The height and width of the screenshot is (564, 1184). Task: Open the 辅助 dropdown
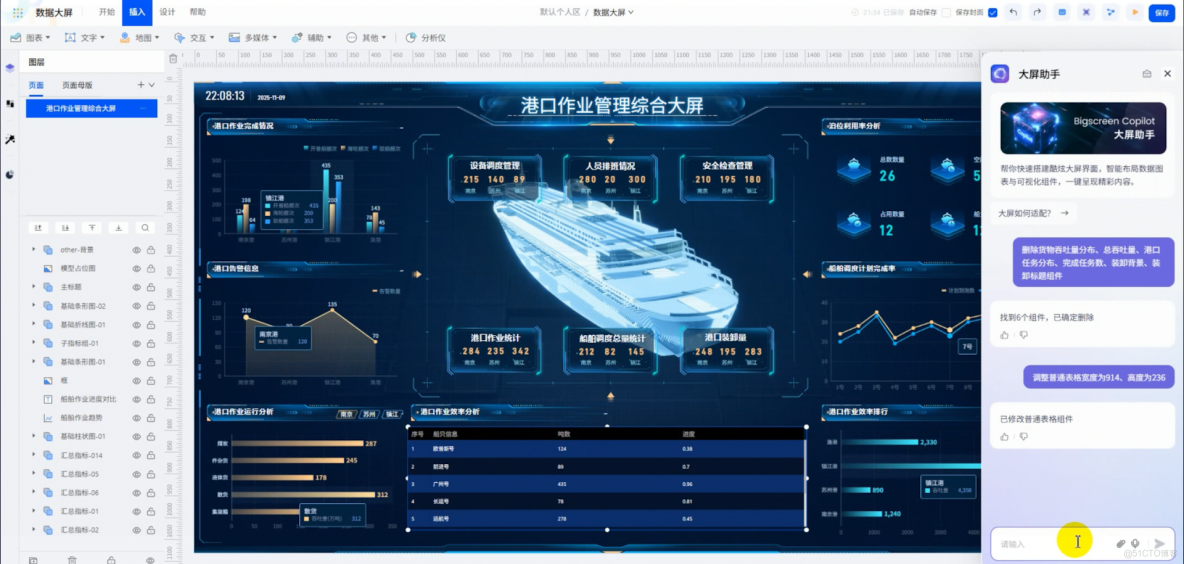[x=311, y=37]
